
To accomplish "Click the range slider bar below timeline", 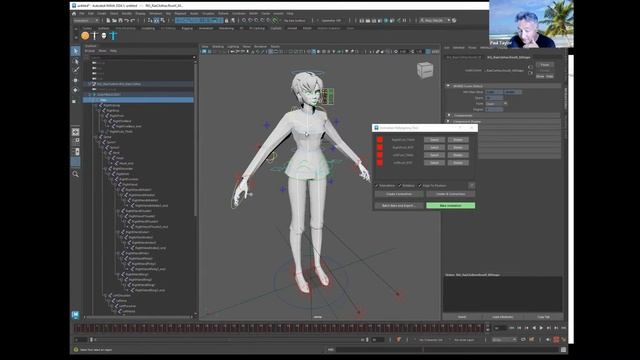I will click(229, 340).
